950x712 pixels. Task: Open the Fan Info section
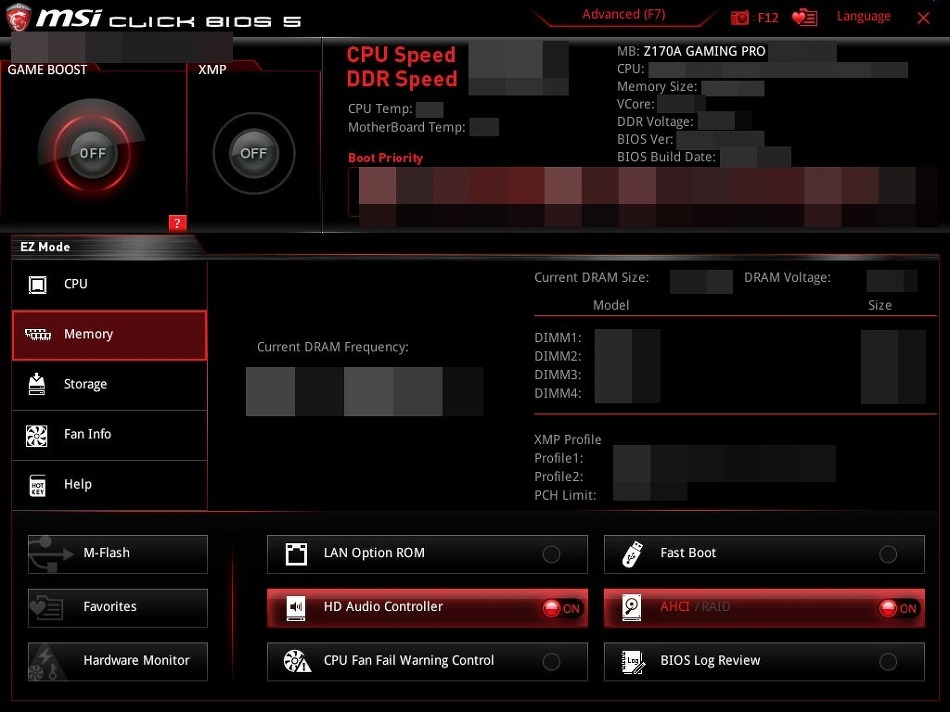click(109, 435)
